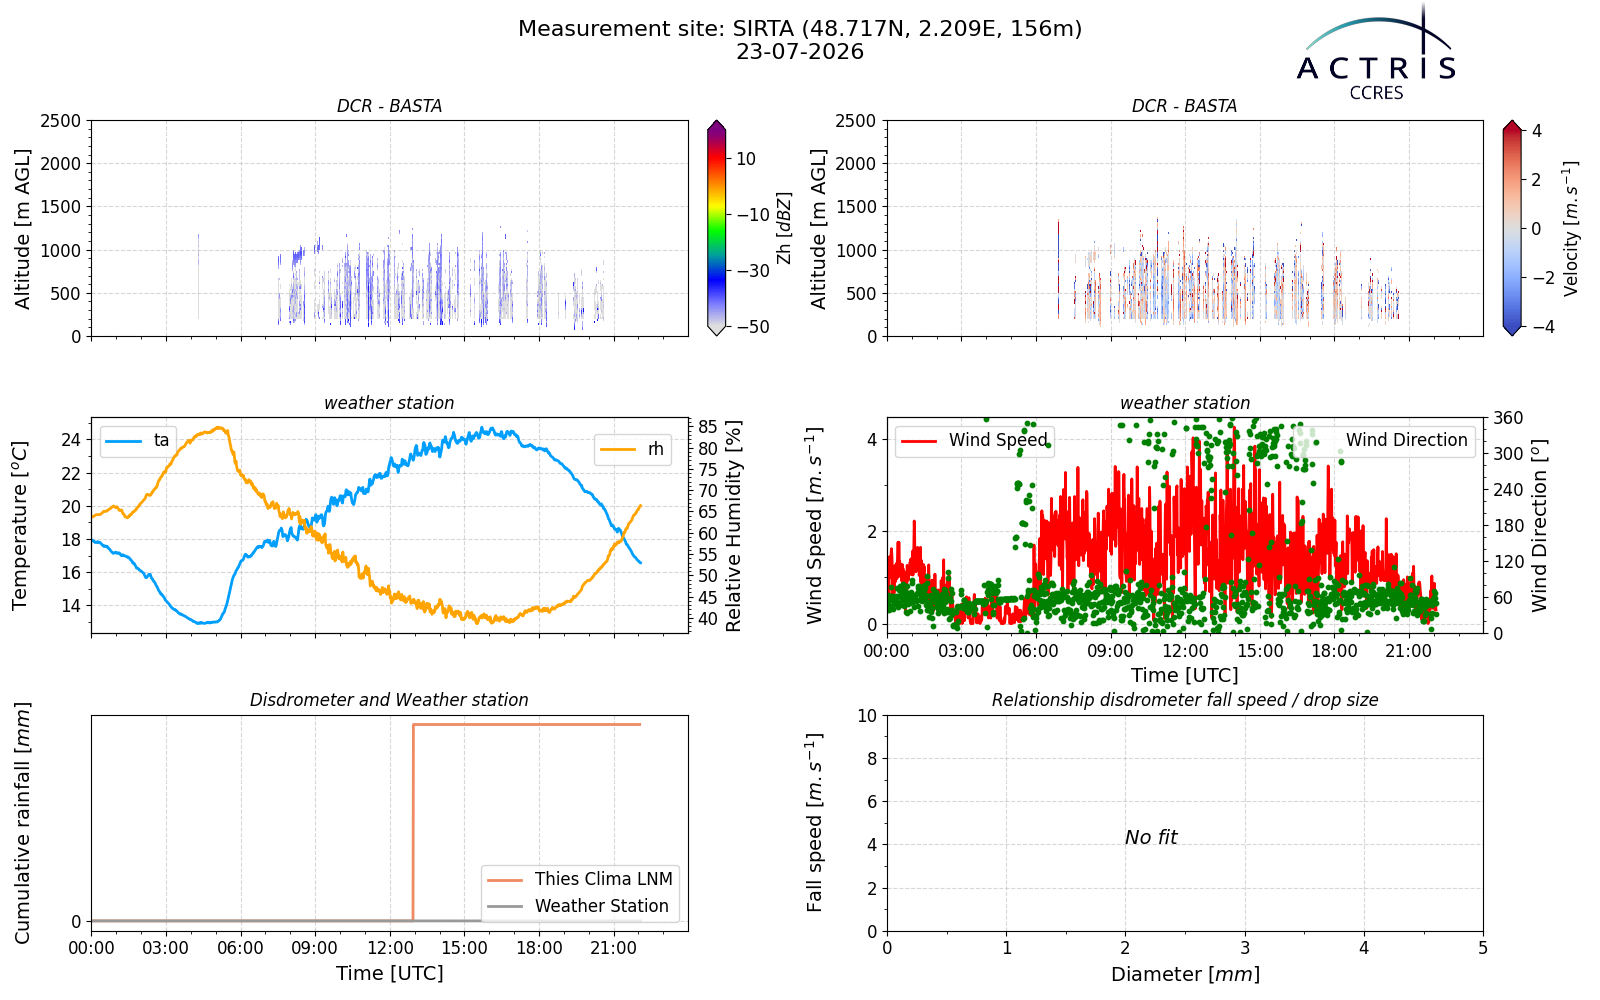Click 'Thies Clima LNM' legend label
Viewport: 1600px width, 1000px height.
[603, 879]
